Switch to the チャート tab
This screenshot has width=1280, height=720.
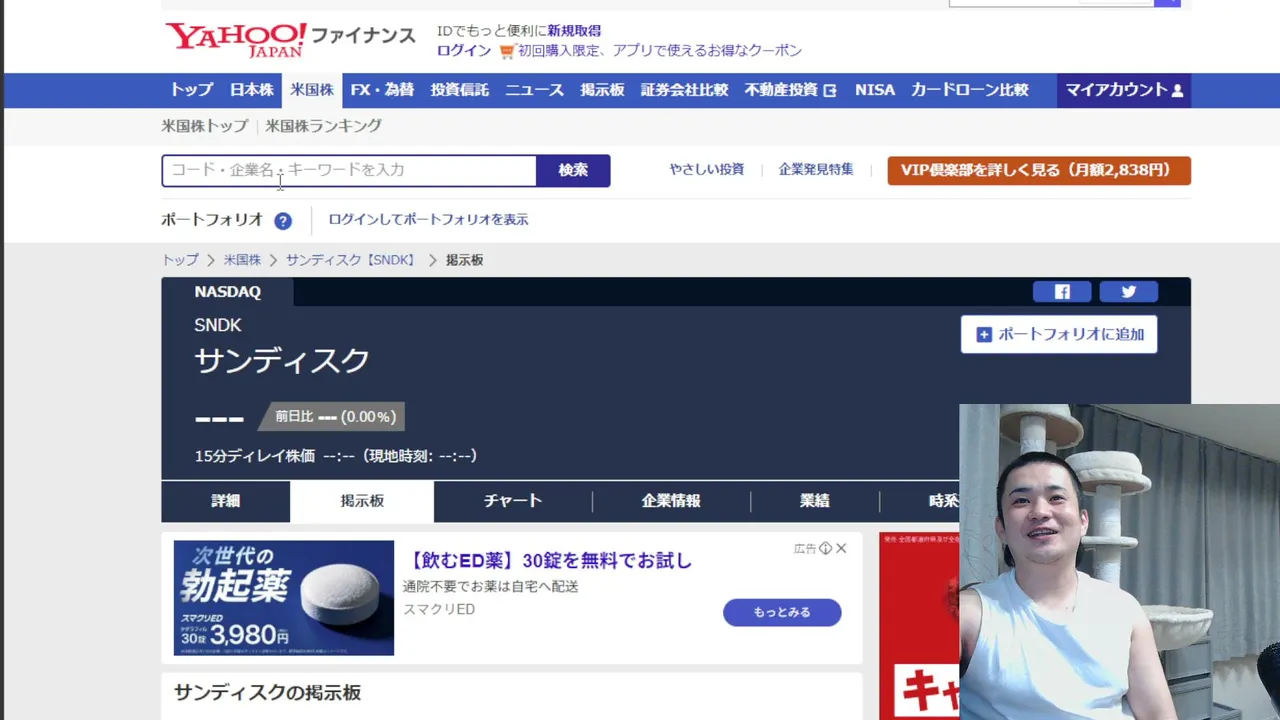coord(513,501)
